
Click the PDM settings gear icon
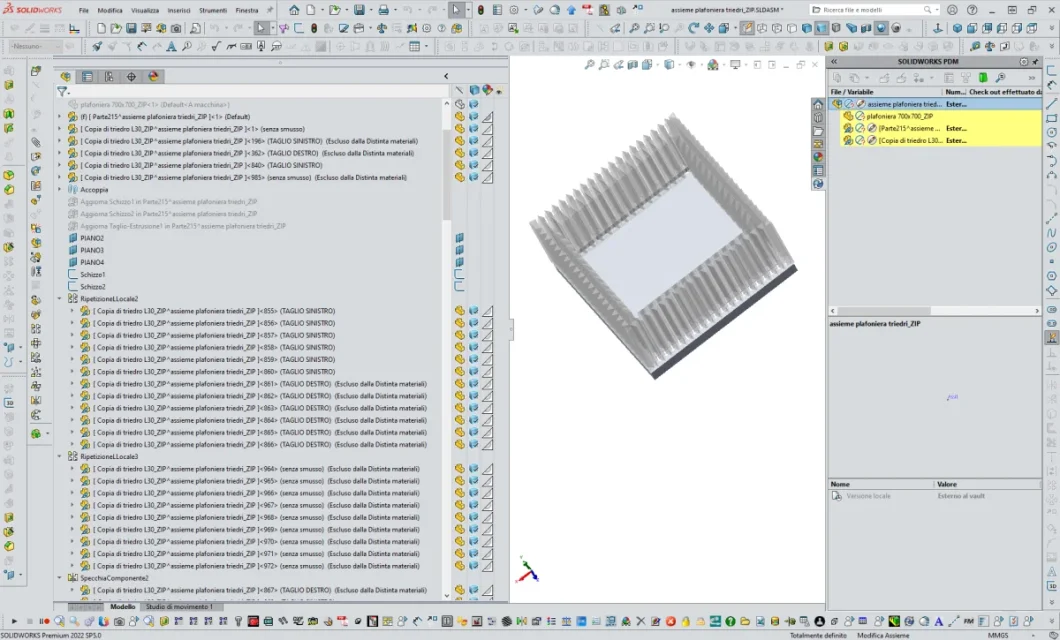[1024, 62]
